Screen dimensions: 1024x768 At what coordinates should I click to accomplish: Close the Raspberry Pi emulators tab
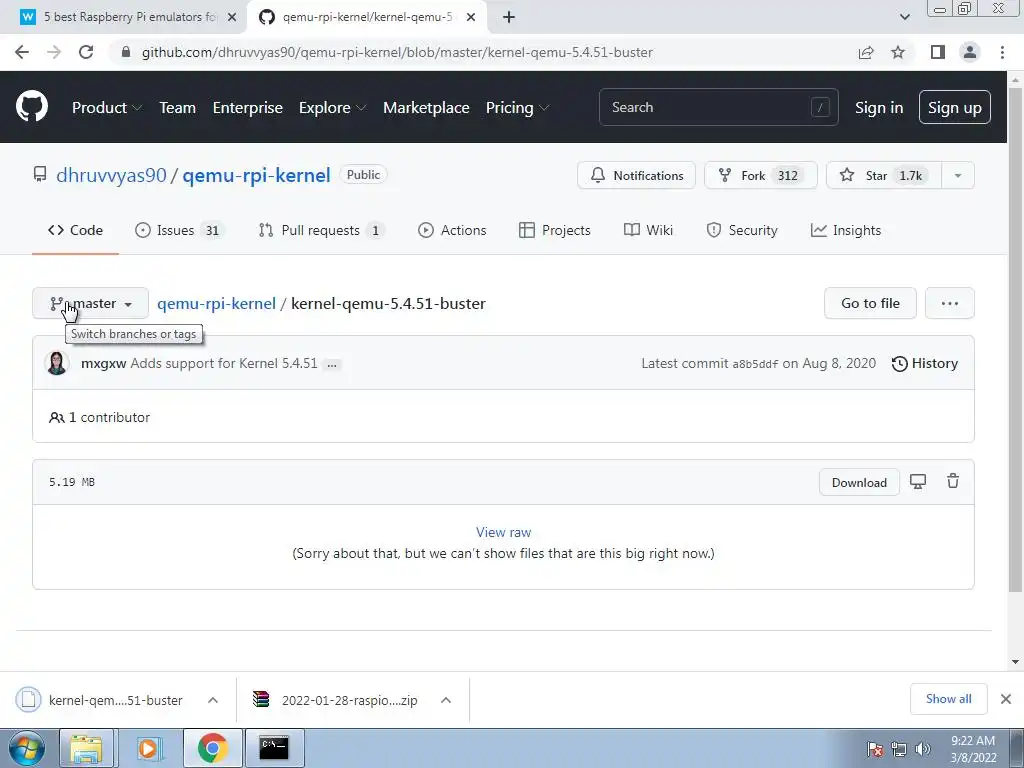pyautogui.click(x=232, y=18)
